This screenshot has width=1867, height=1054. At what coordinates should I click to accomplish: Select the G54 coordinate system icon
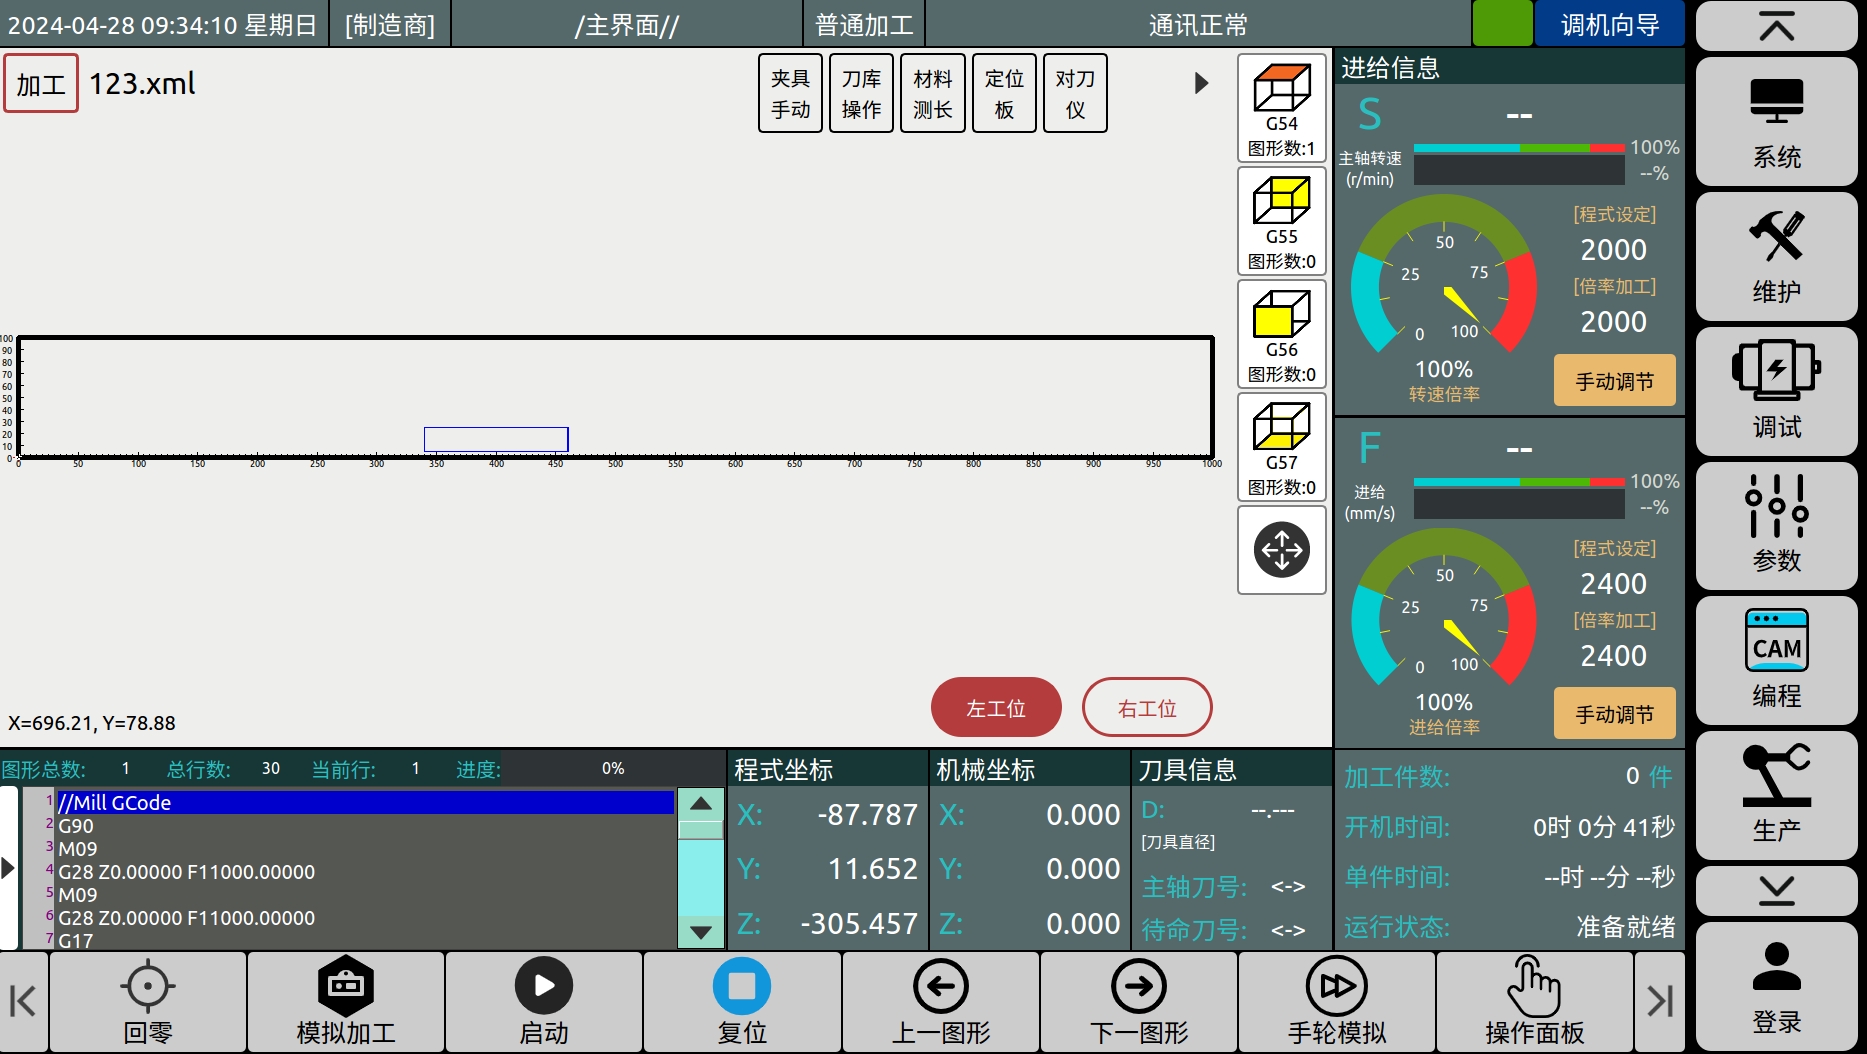pos(1281,108)
